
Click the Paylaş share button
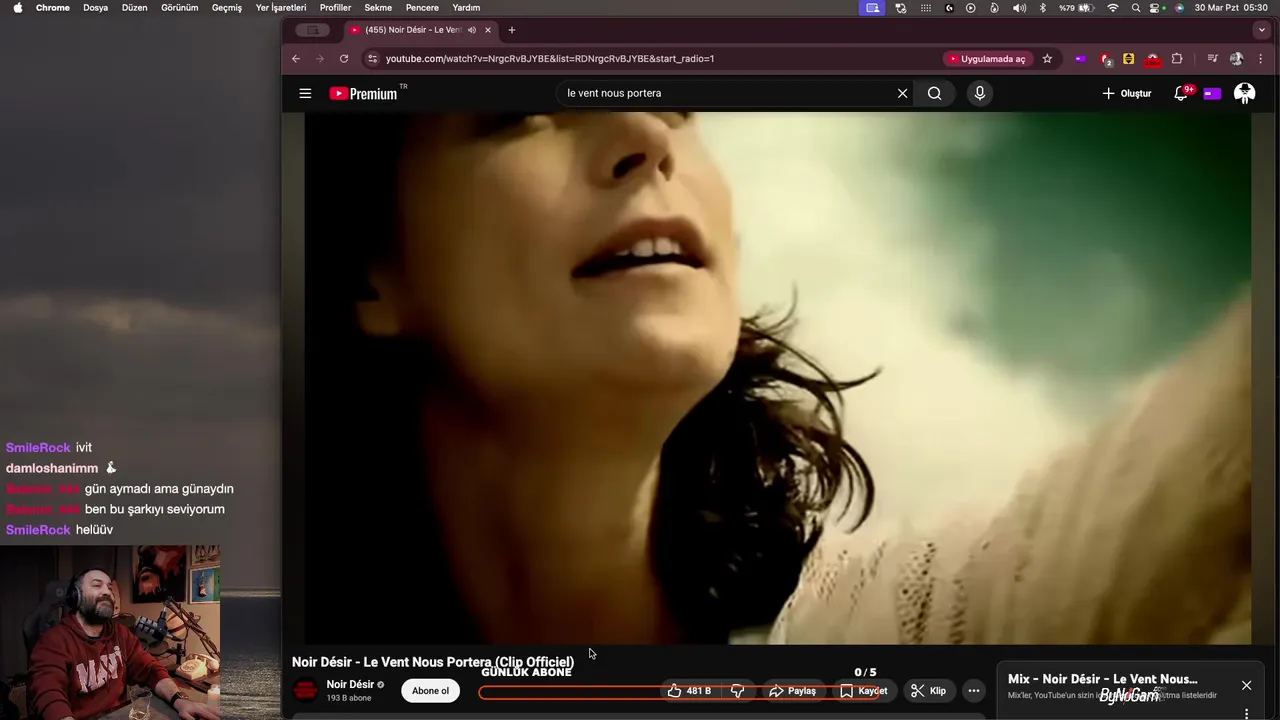click(x=792, y=691)
